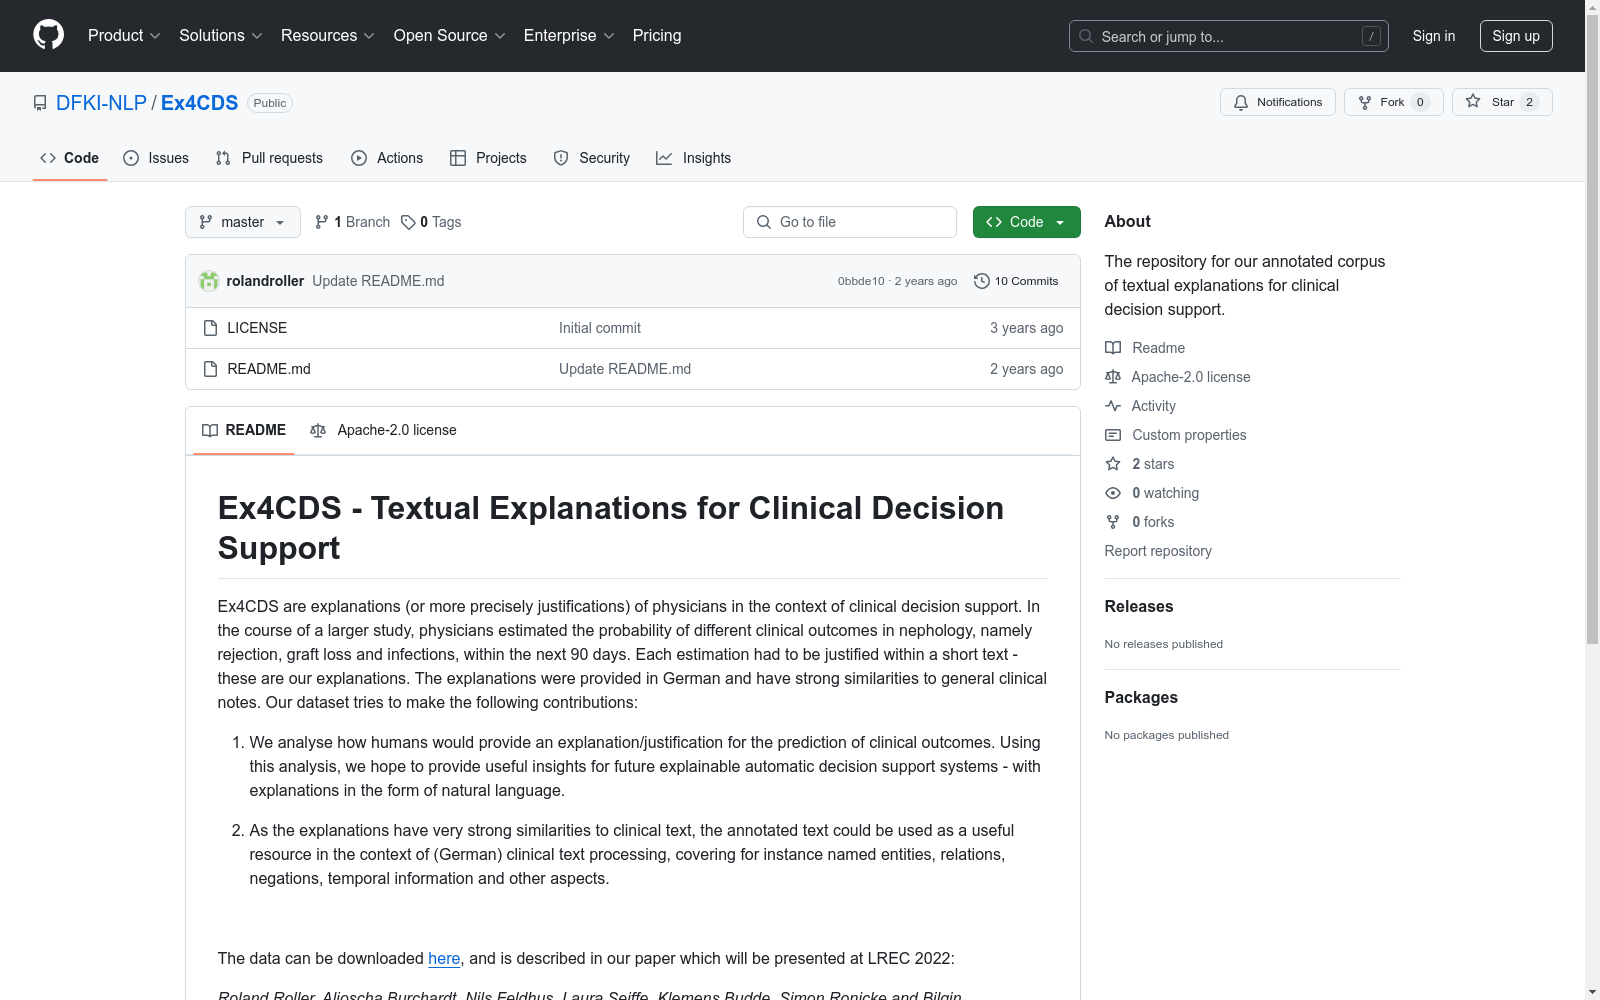
Task: Open the rolandroller author link
Action: 265,281
